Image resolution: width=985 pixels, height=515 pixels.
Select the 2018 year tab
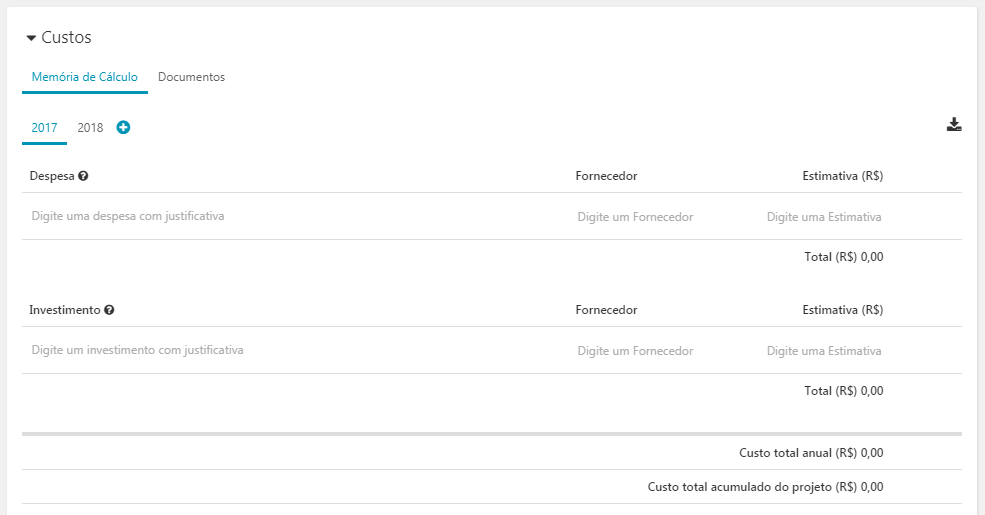coord(90,127)
